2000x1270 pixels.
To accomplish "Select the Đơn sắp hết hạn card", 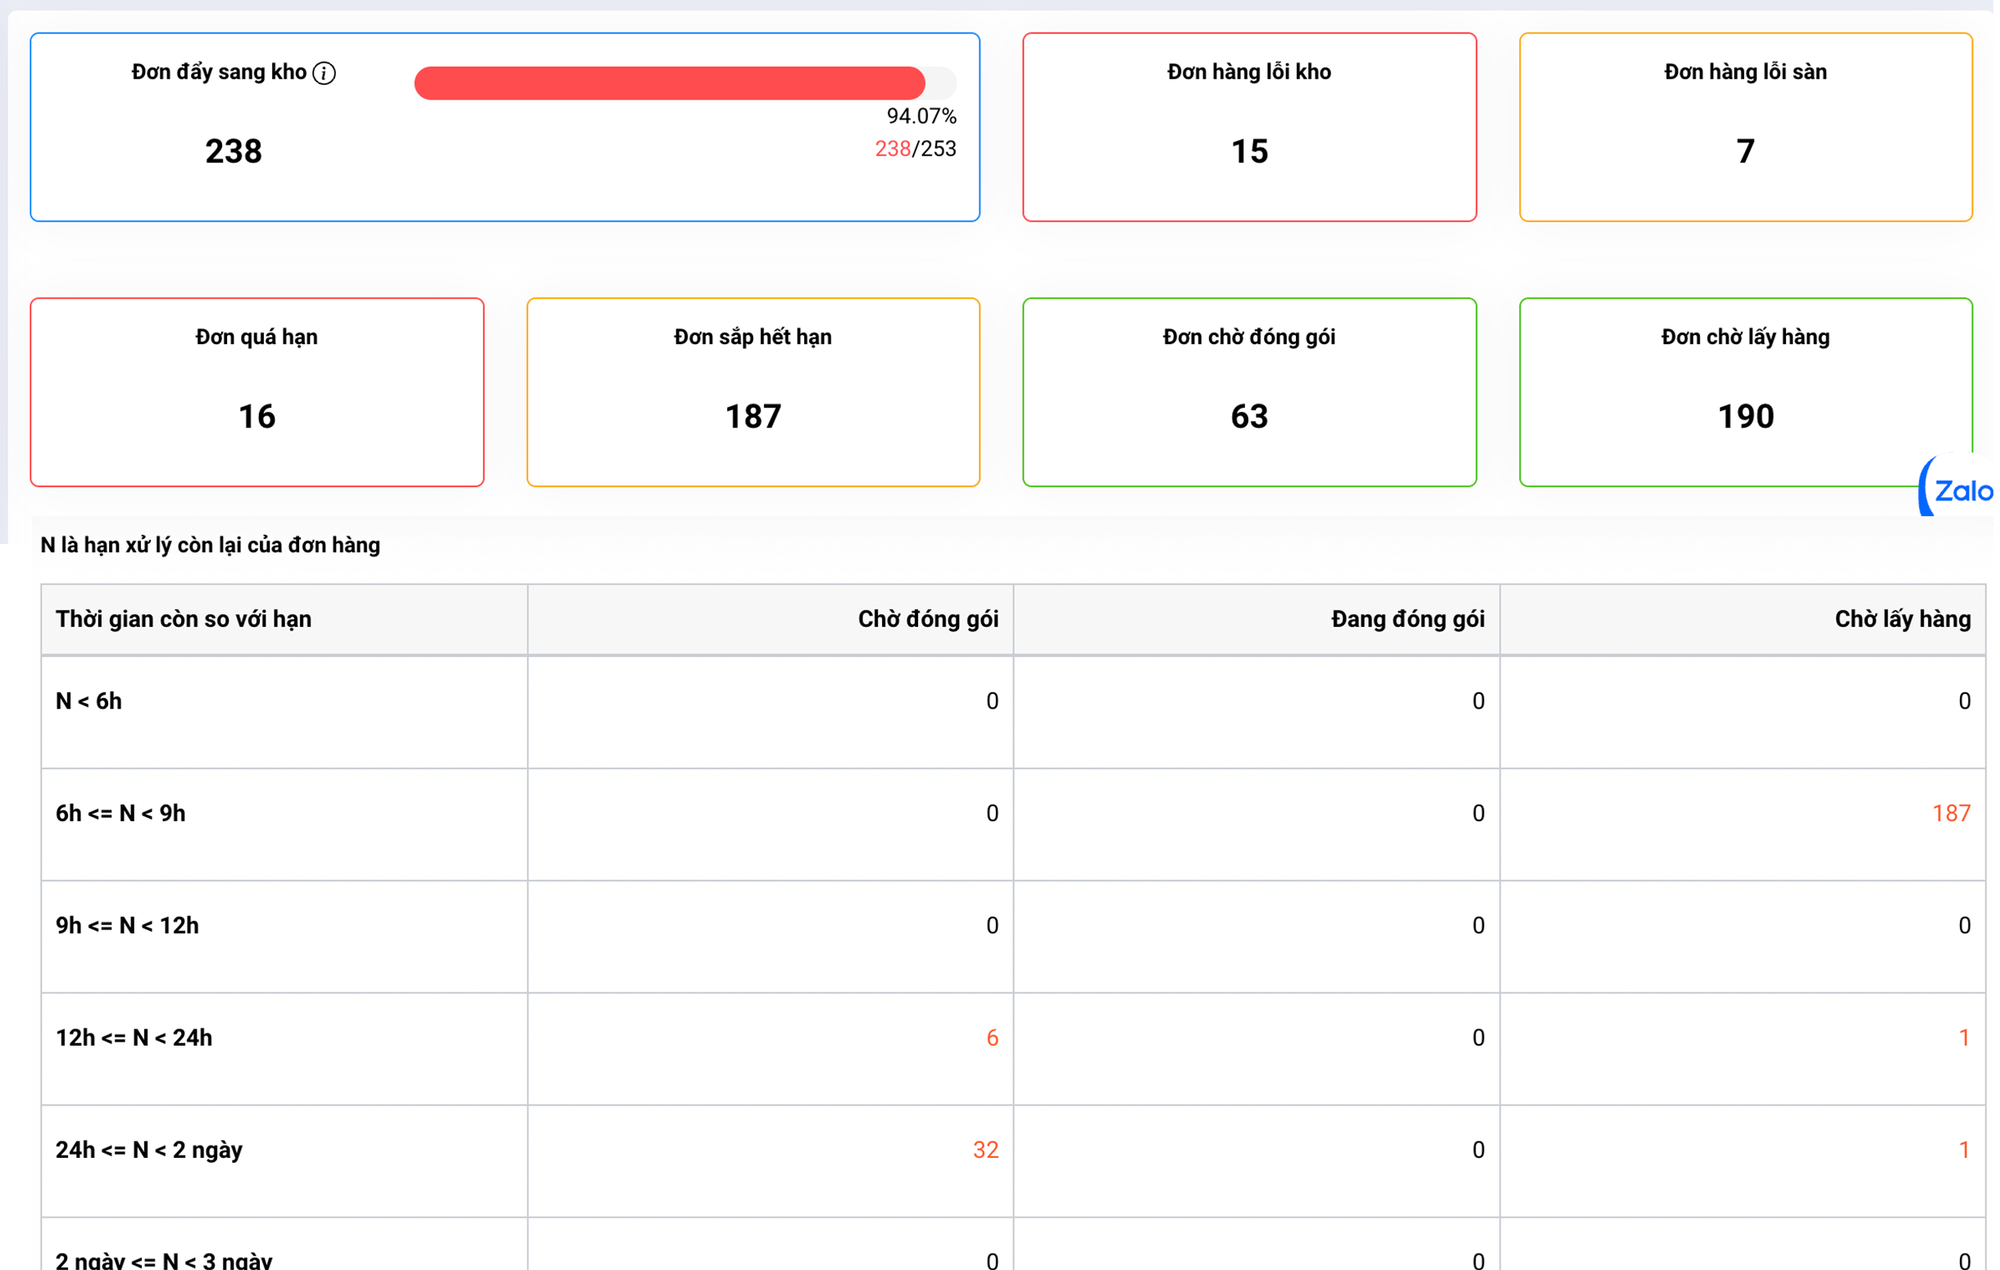I will (x=753, y=392).
